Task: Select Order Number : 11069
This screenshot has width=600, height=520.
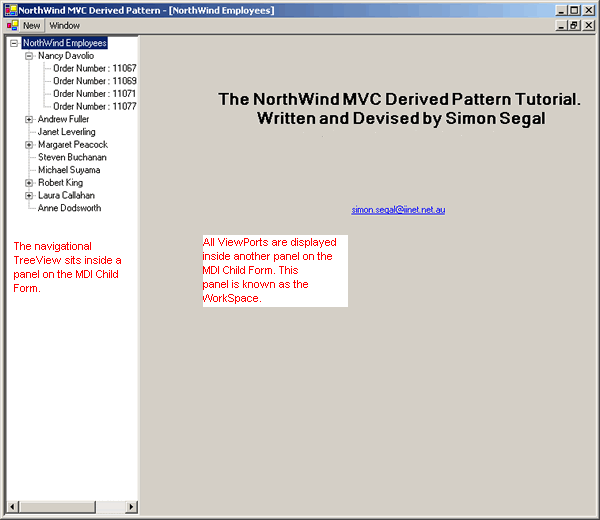Action: 95,81
